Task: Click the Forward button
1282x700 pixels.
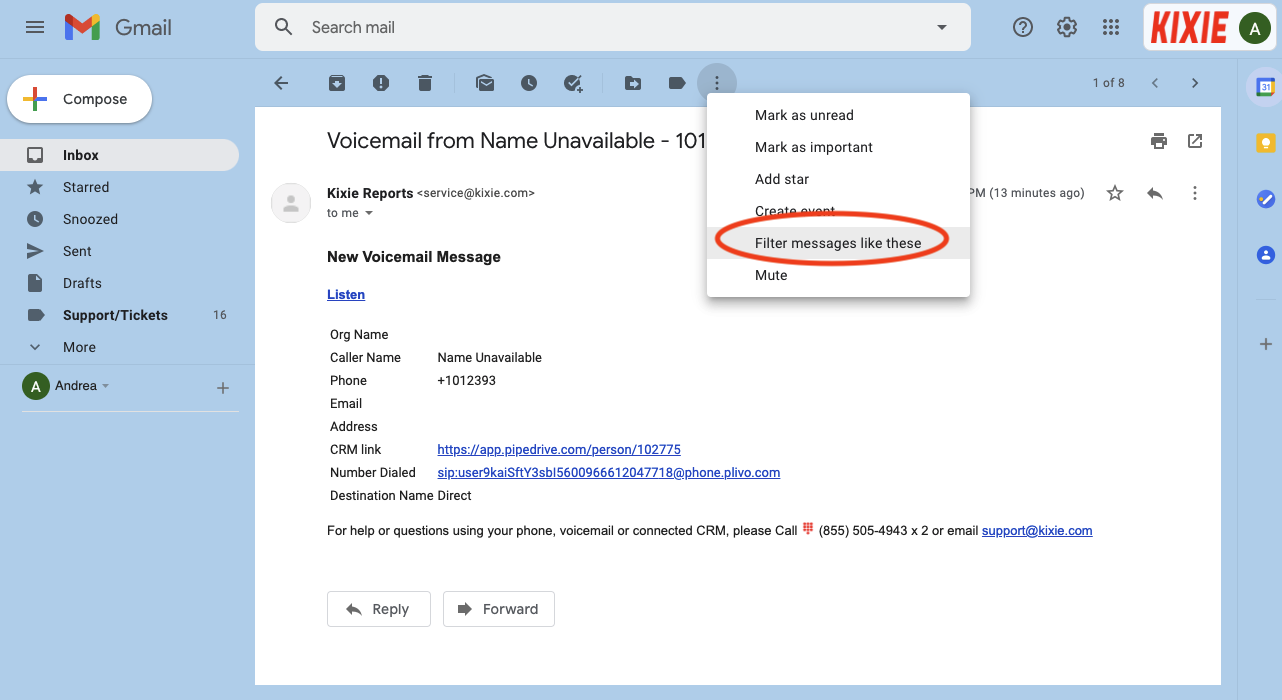Action: click(x=499, y=609)
